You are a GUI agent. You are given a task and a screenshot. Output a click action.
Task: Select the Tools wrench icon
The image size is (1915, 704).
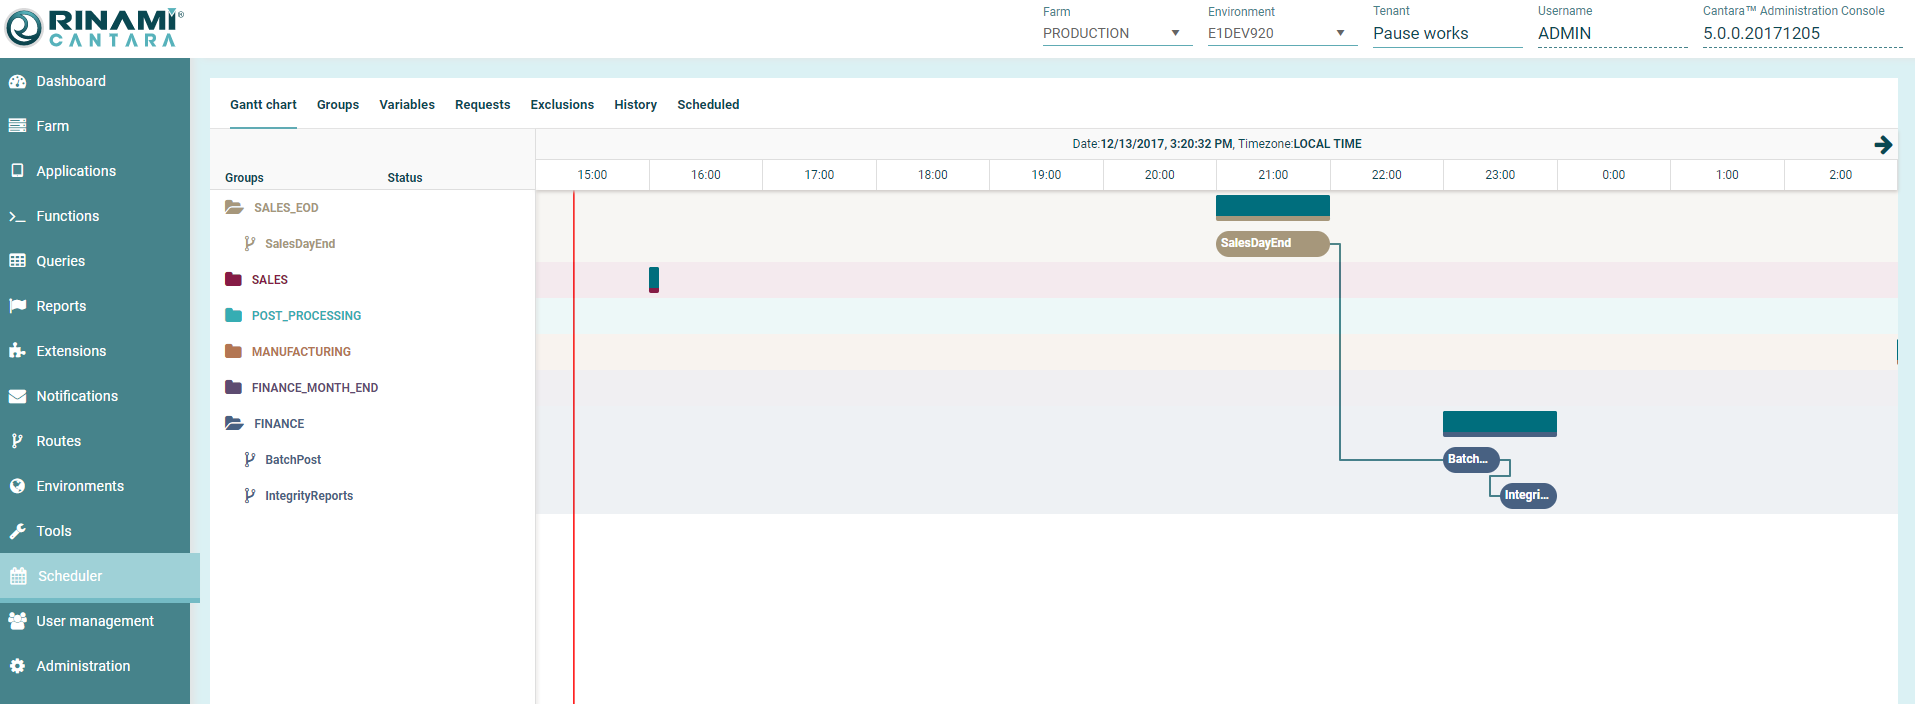click(x=17, y=531)
